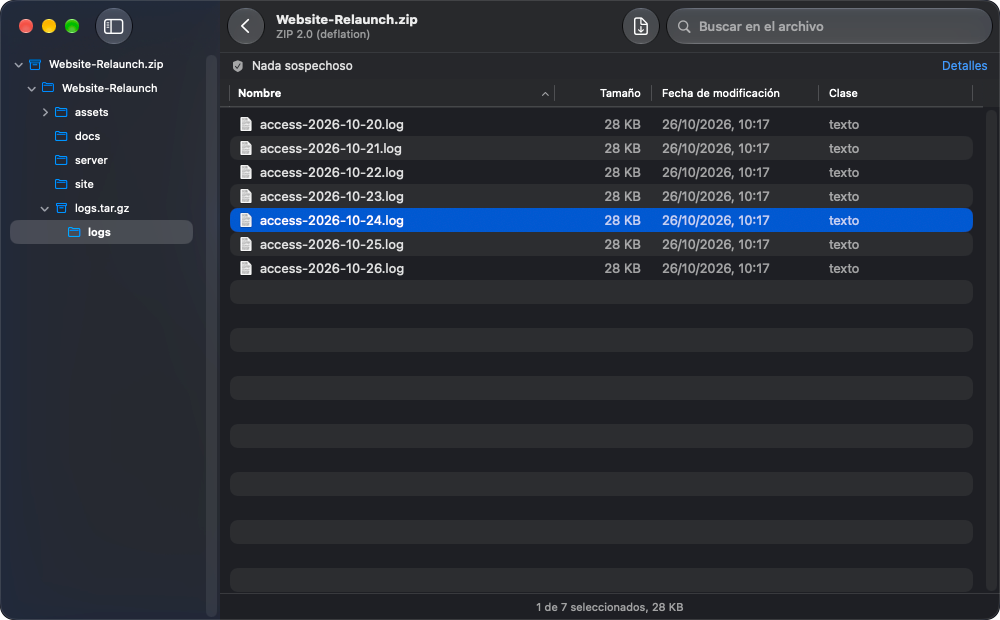Click the Website-Relaunch.zip archive icon in sidebar
This screenshot has width=1000, height=620.
[36, 64]
